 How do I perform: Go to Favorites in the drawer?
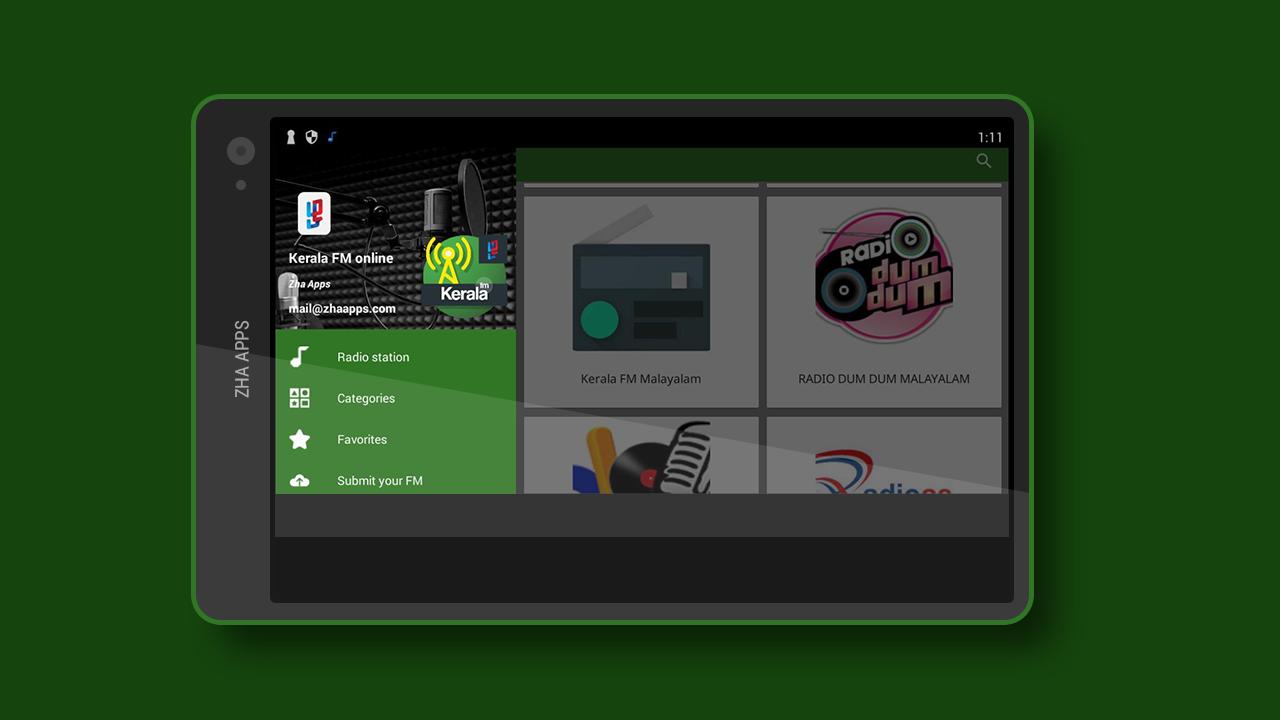tap(396, 439)
